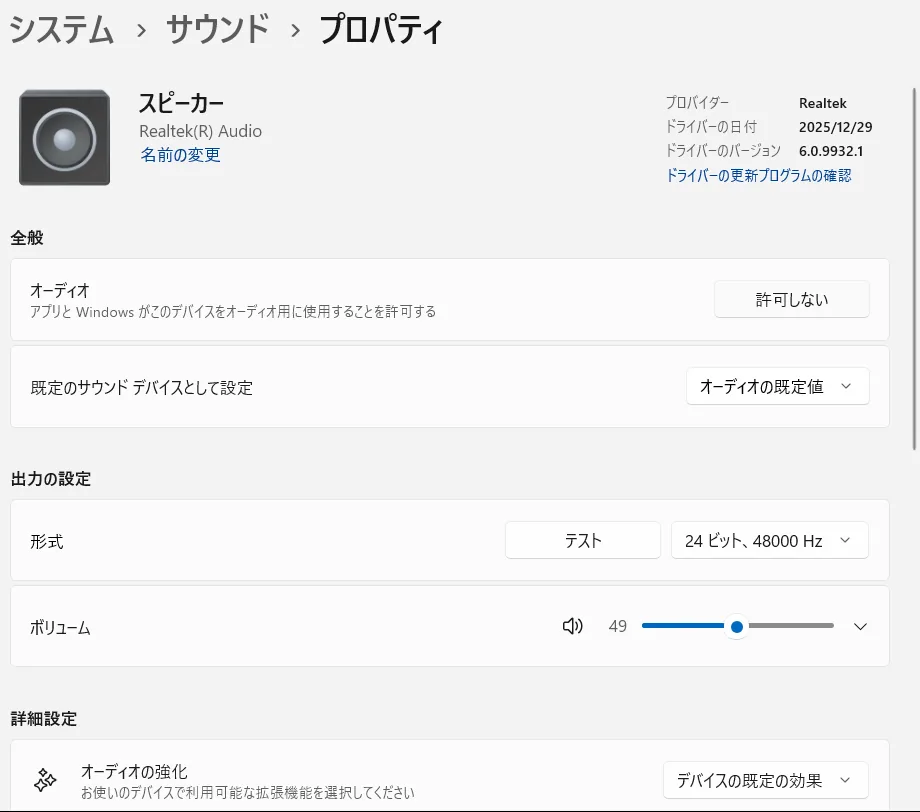This screenshot has height=812, width=920.
Task: Click the Realtek(R) Audio subtitle
Action: pos(200,131)
